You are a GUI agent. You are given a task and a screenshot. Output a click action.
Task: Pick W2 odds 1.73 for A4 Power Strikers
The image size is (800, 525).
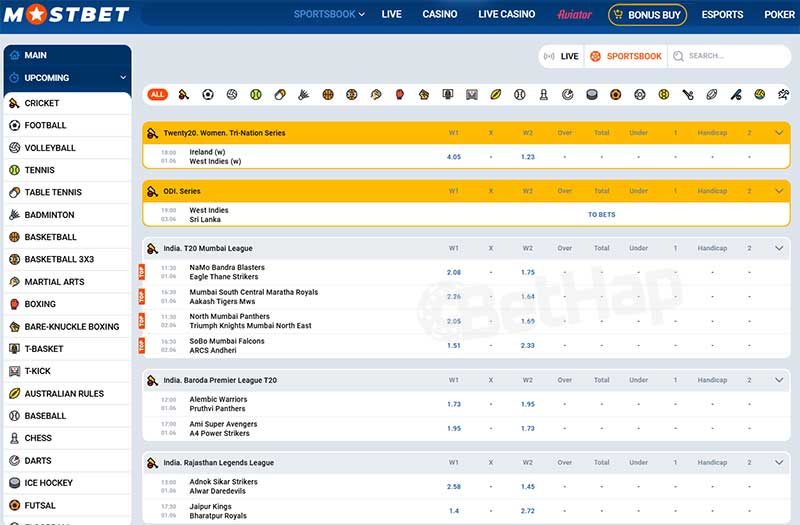coord(528,429)
